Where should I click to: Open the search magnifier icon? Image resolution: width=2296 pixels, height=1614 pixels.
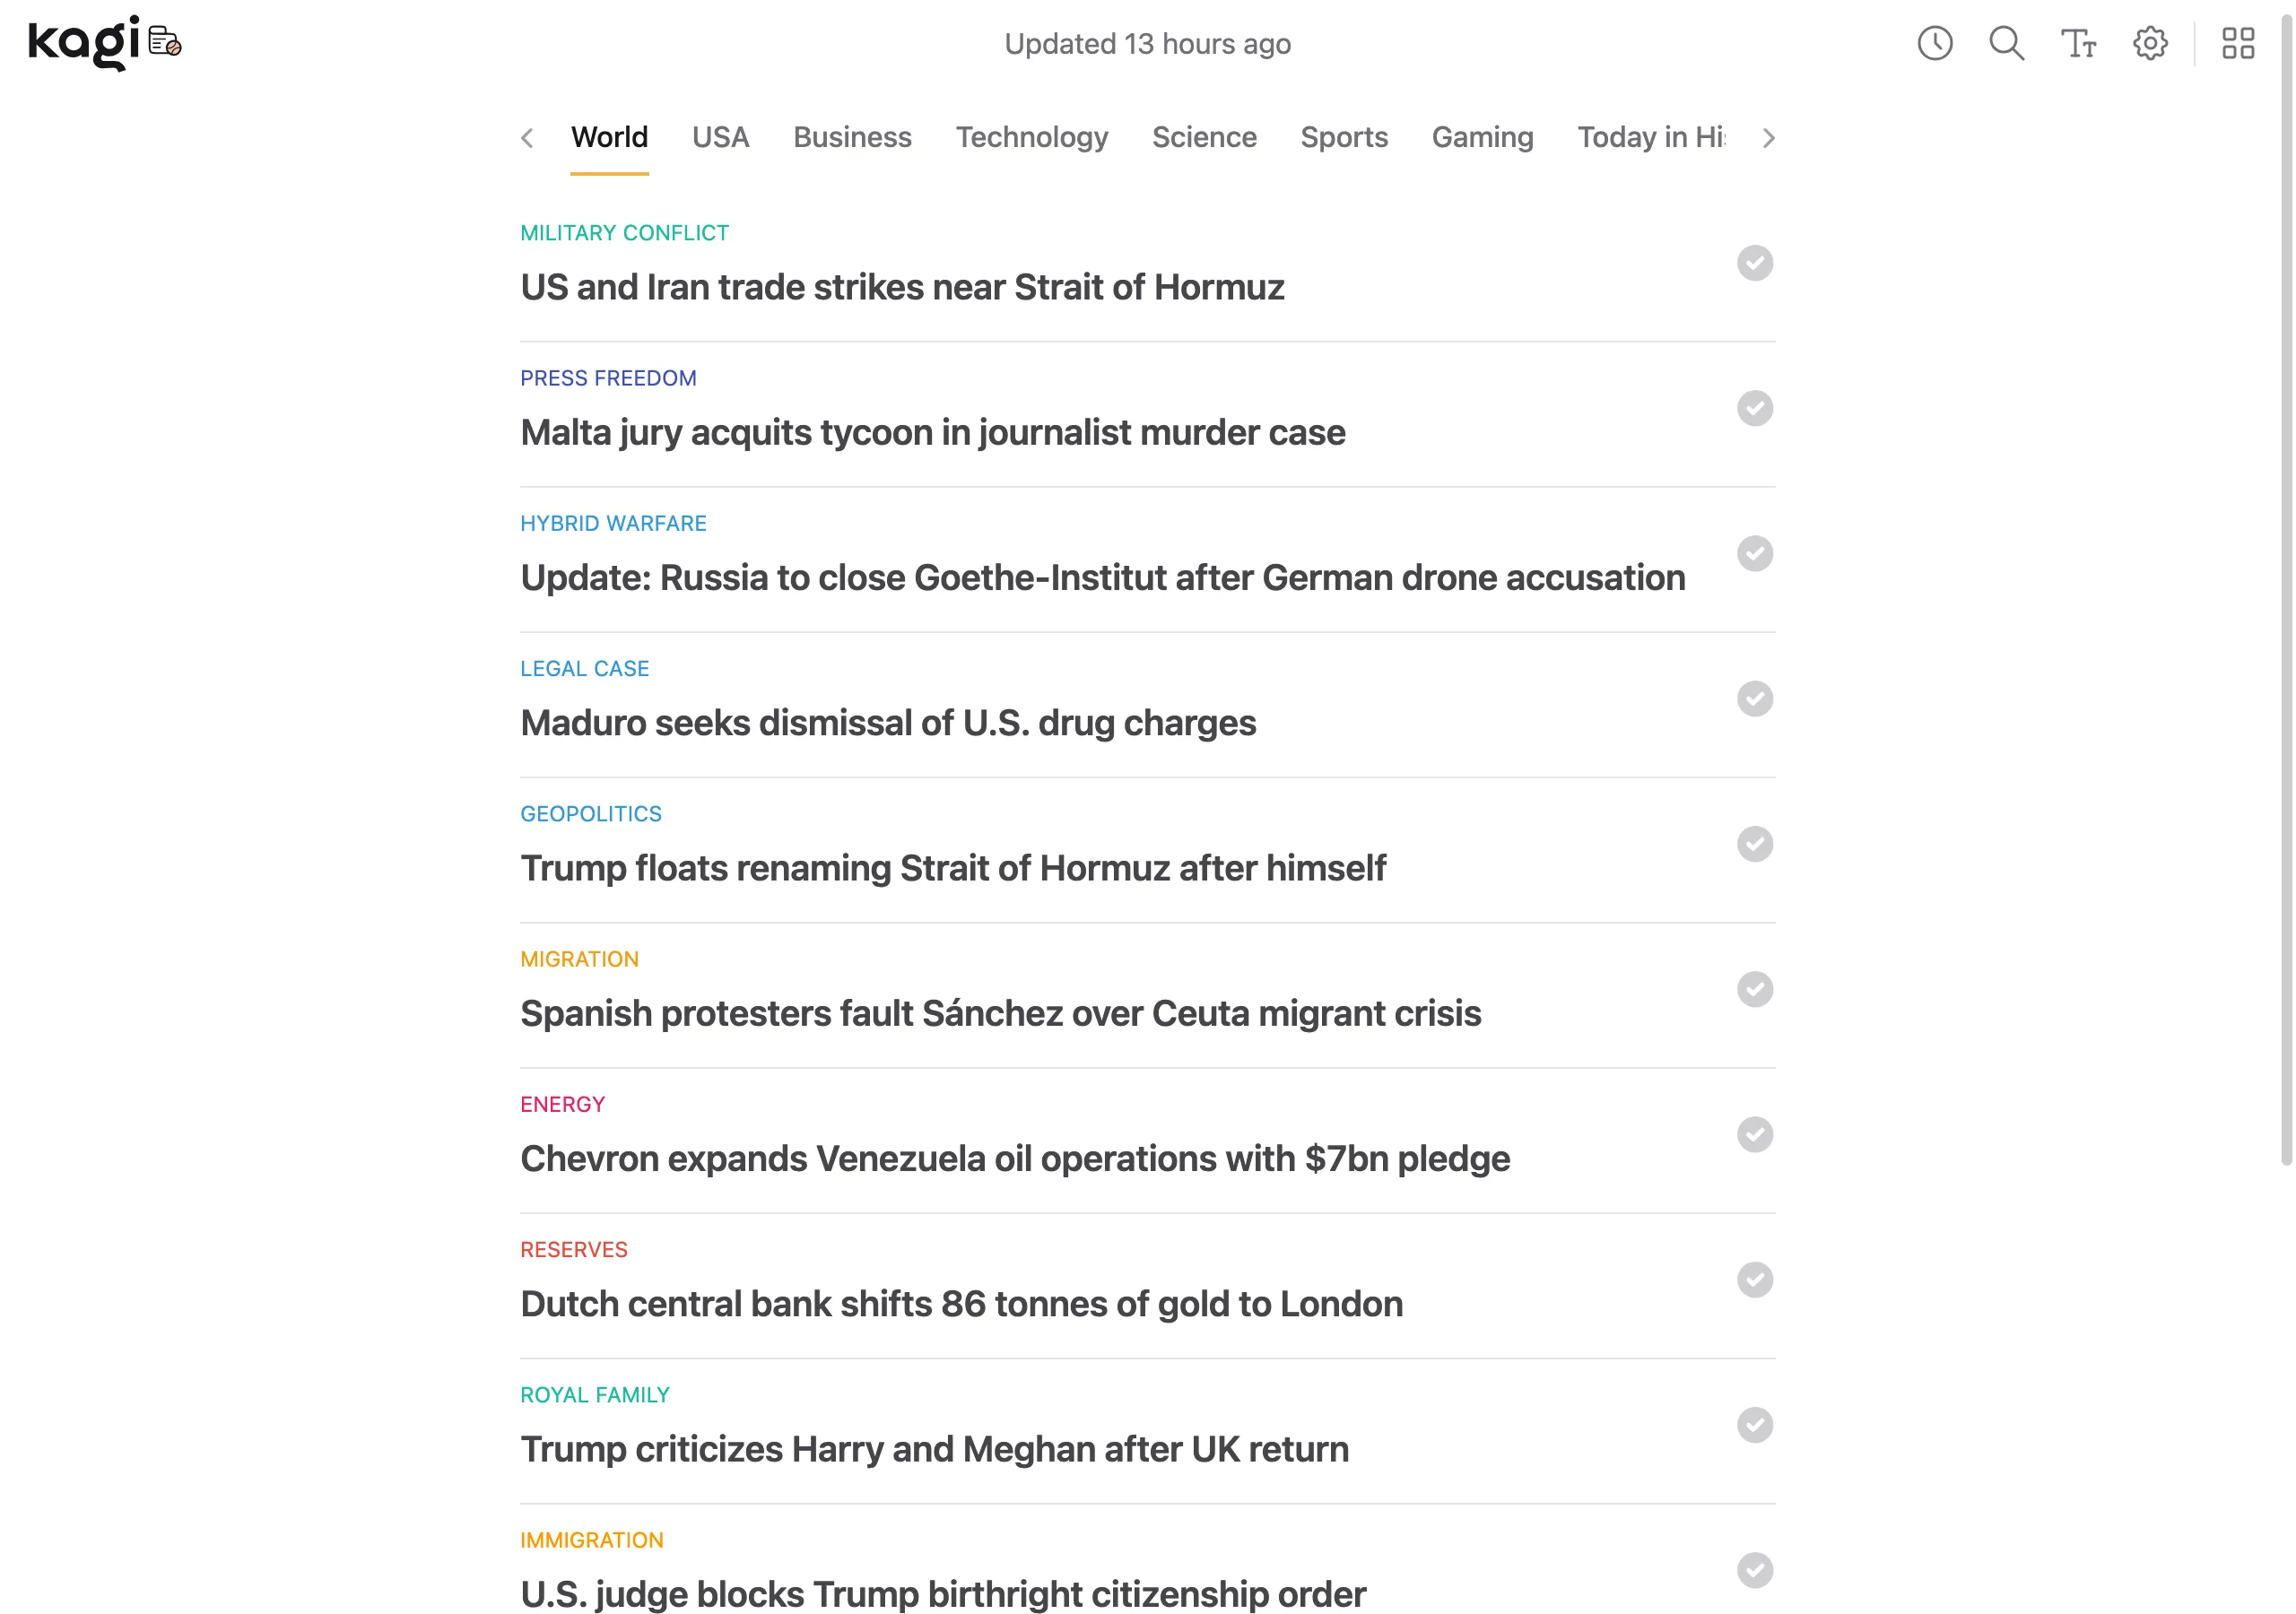(x=2006, y=44)
